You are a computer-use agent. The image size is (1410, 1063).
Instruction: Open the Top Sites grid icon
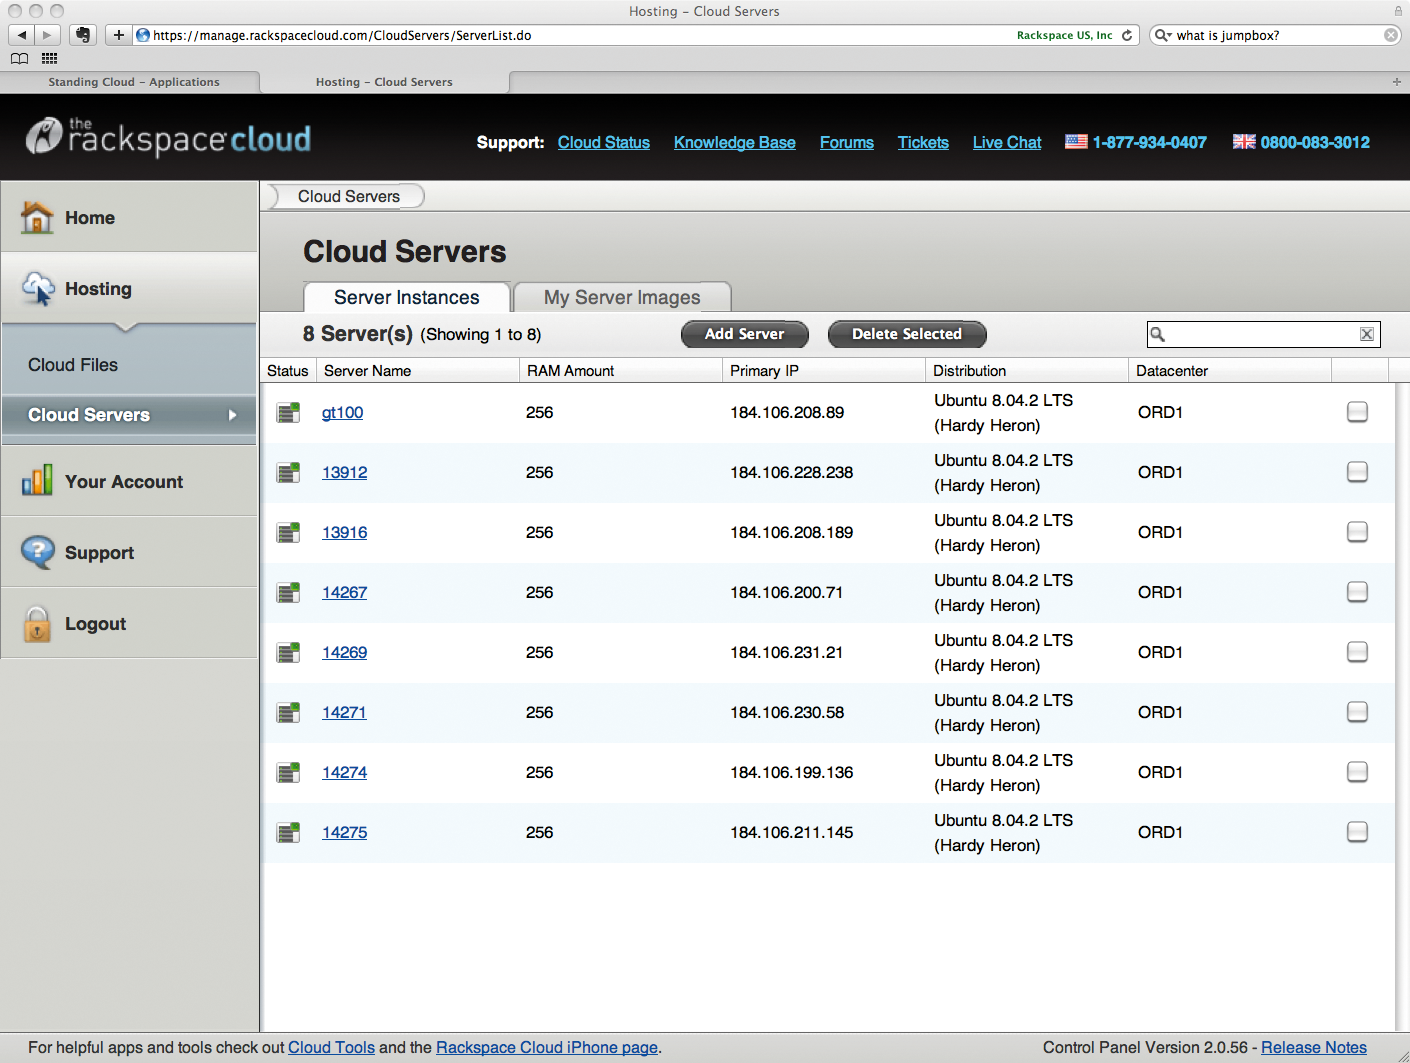(49, 59)
